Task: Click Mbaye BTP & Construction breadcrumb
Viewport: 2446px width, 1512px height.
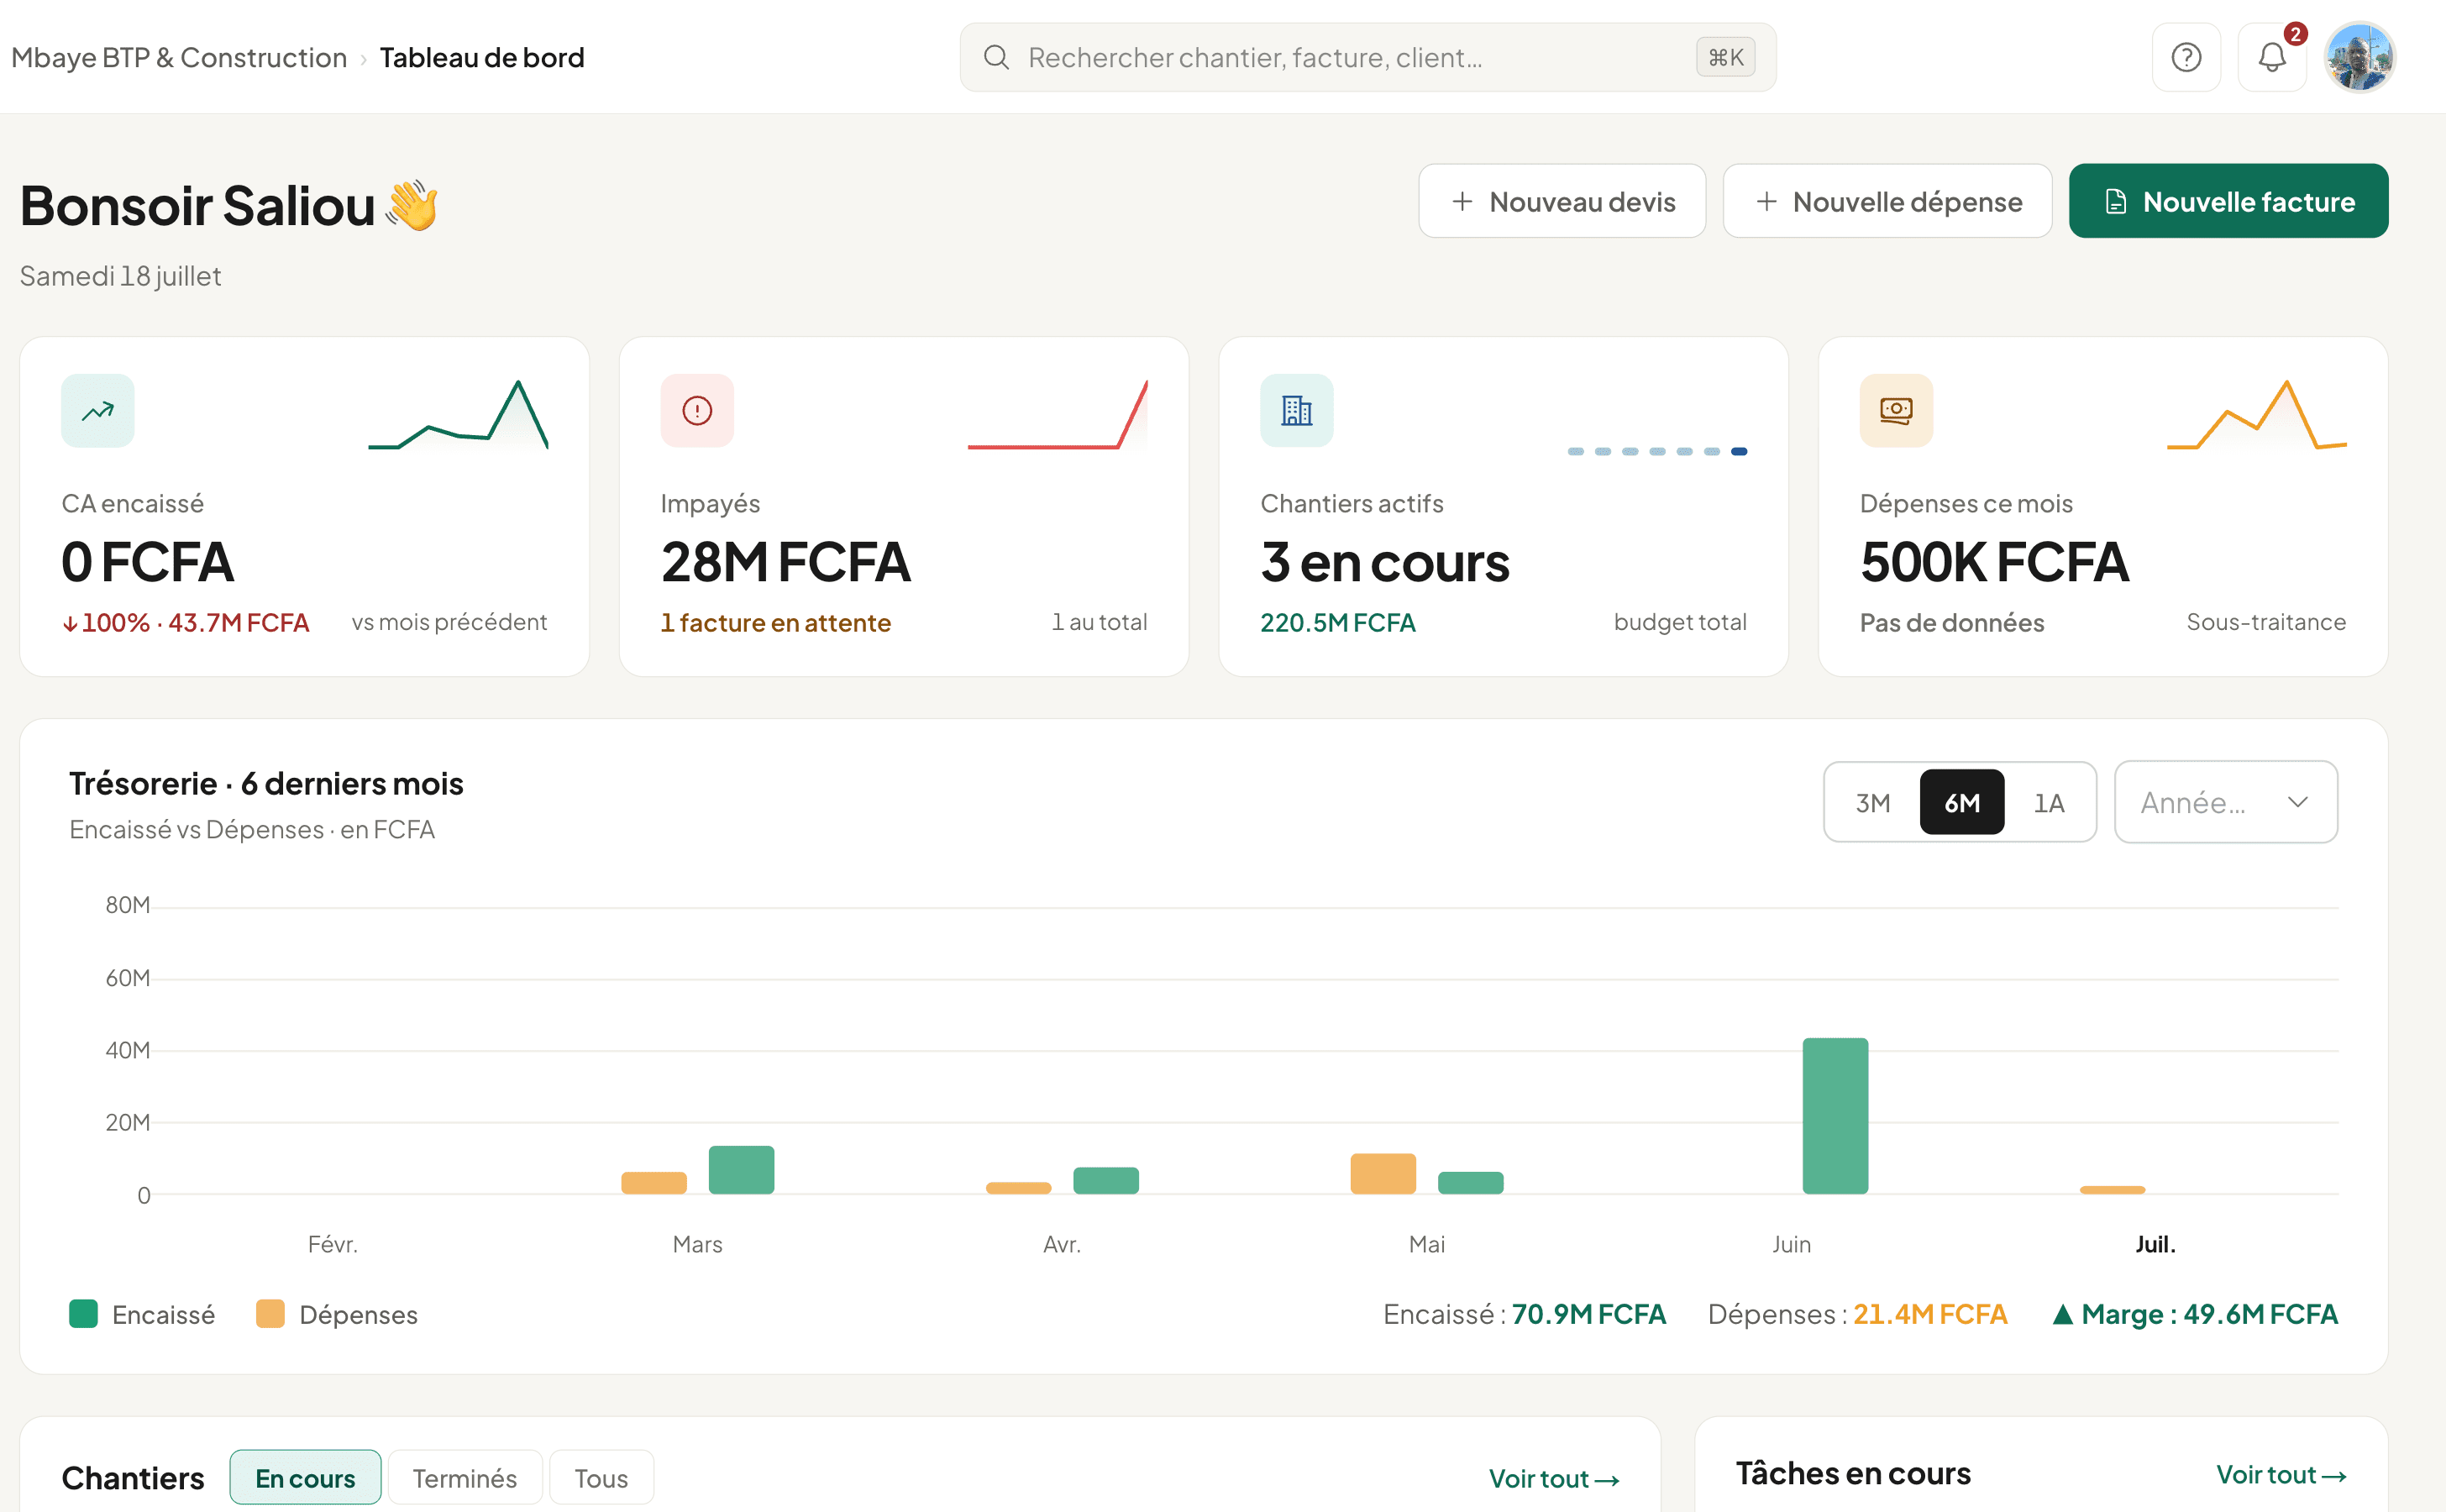Action: [179, 57]
